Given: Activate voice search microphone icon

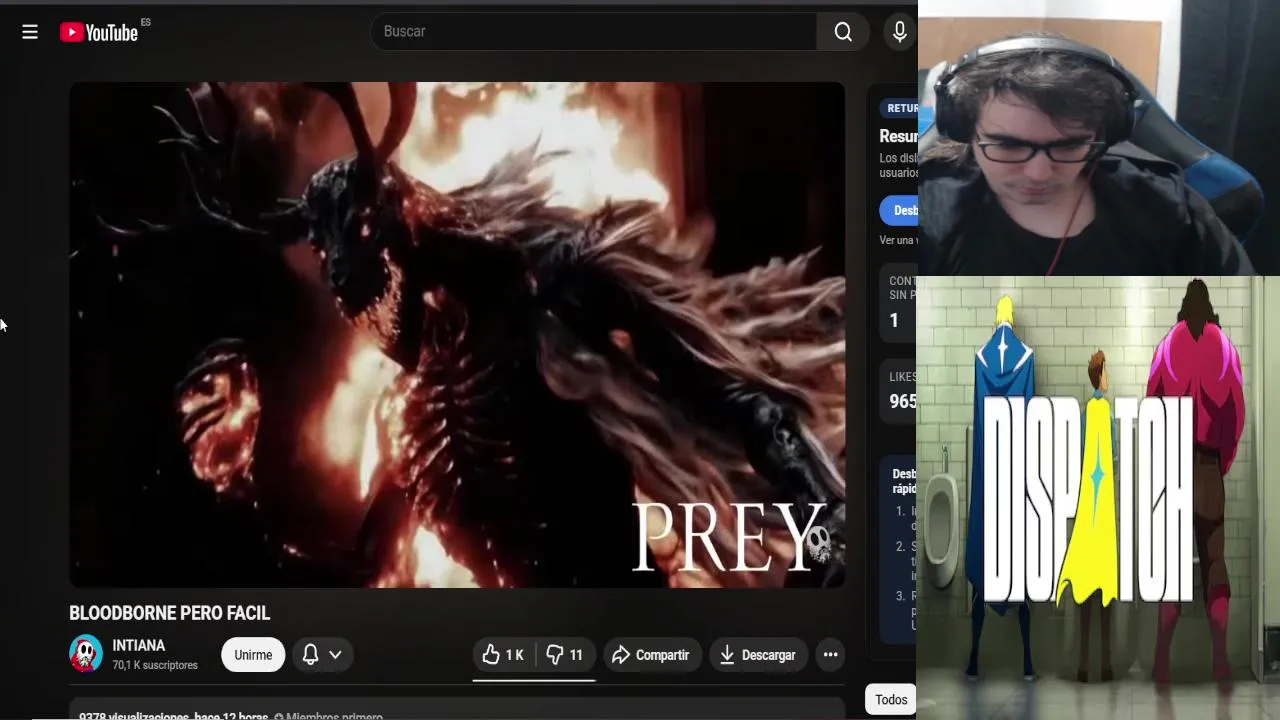Looking at the screenshot, I should pos(899,32).
